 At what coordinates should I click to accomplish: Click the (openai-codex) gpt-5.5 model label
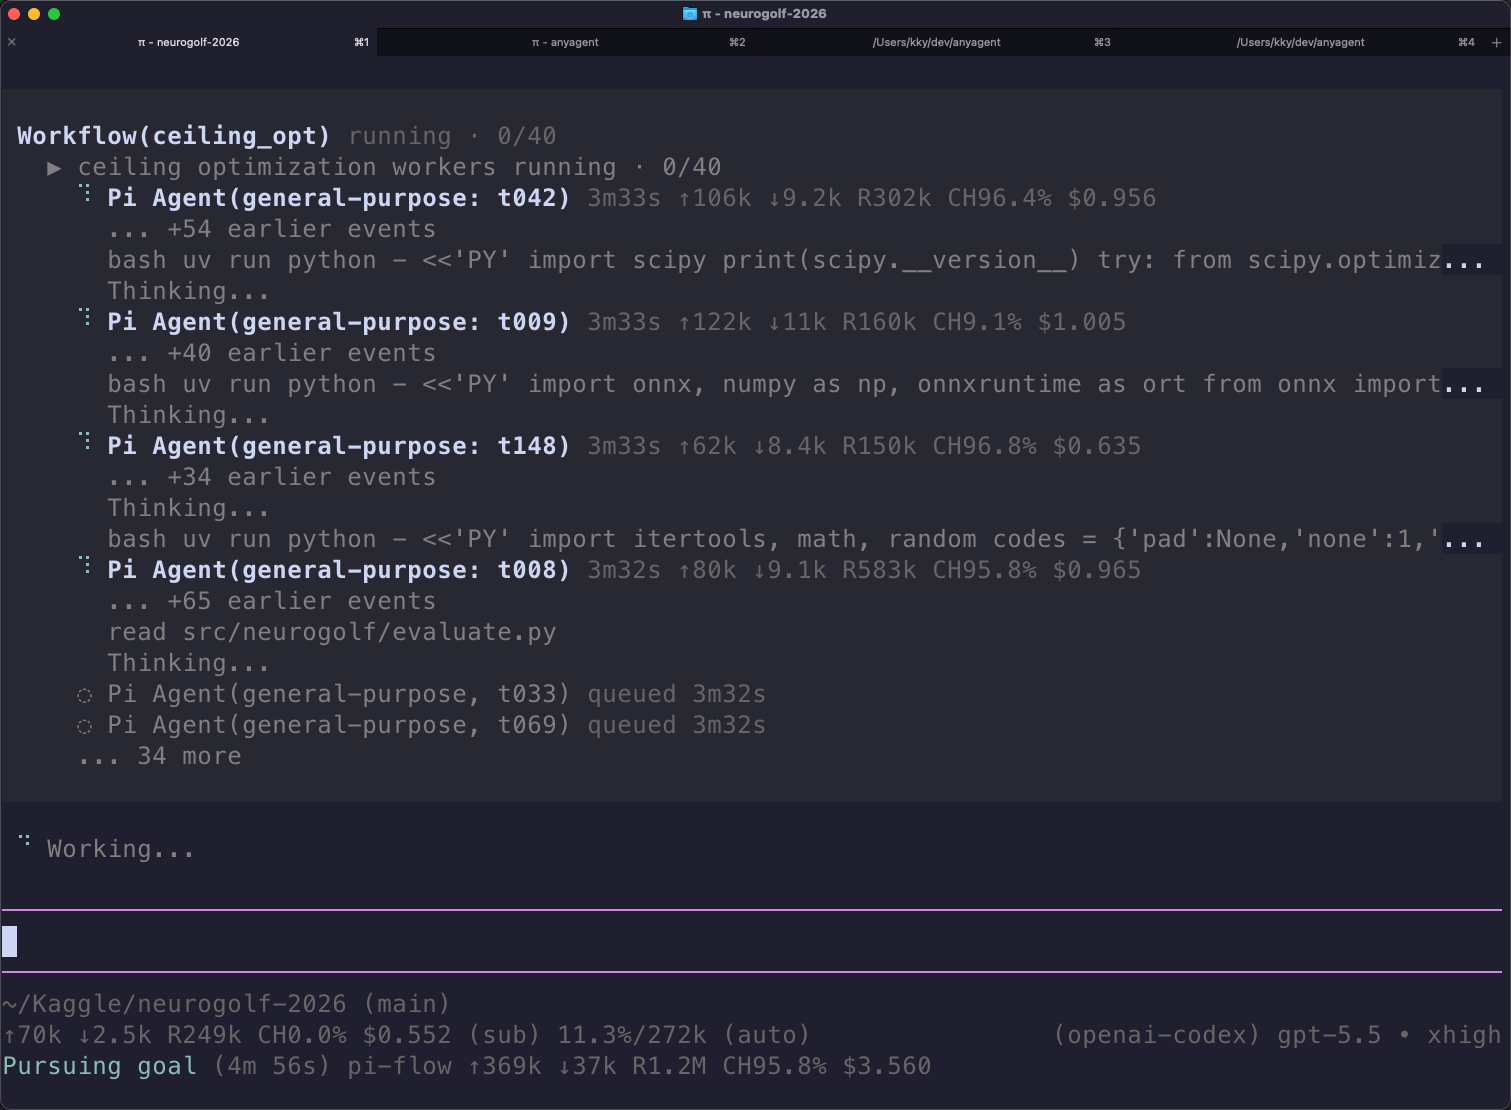(x=1217, y=1034)
